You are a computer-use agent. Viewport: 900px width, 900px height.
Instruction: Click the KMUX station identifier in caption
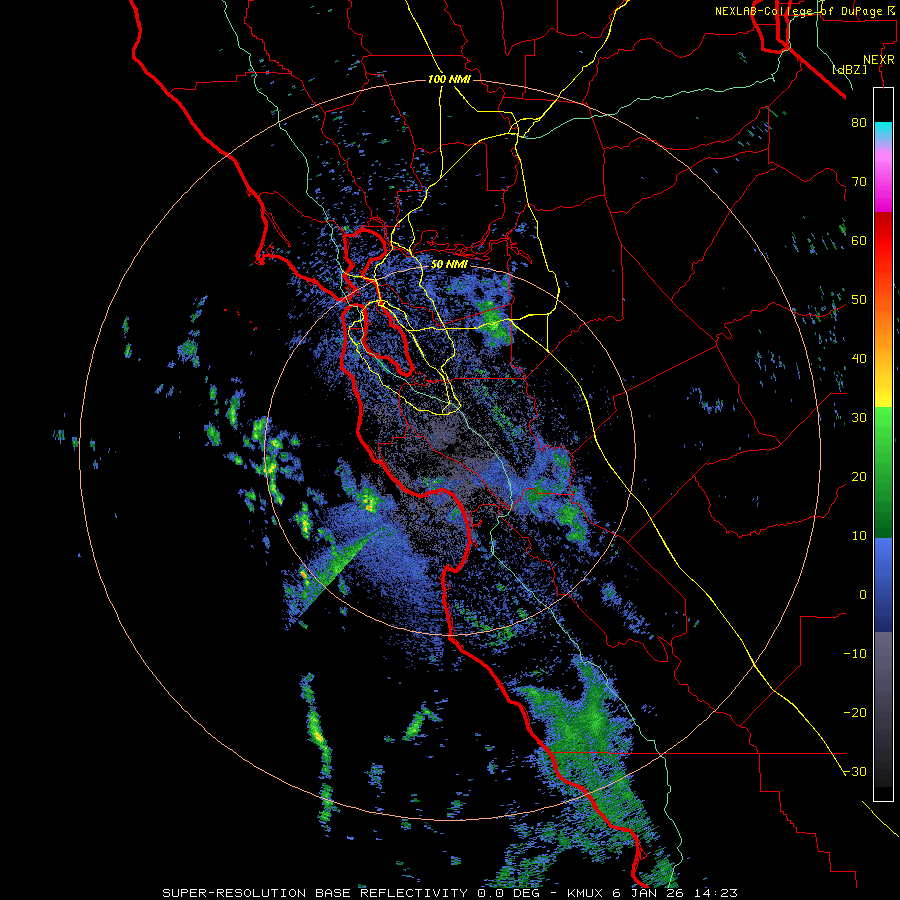point(587,893)
